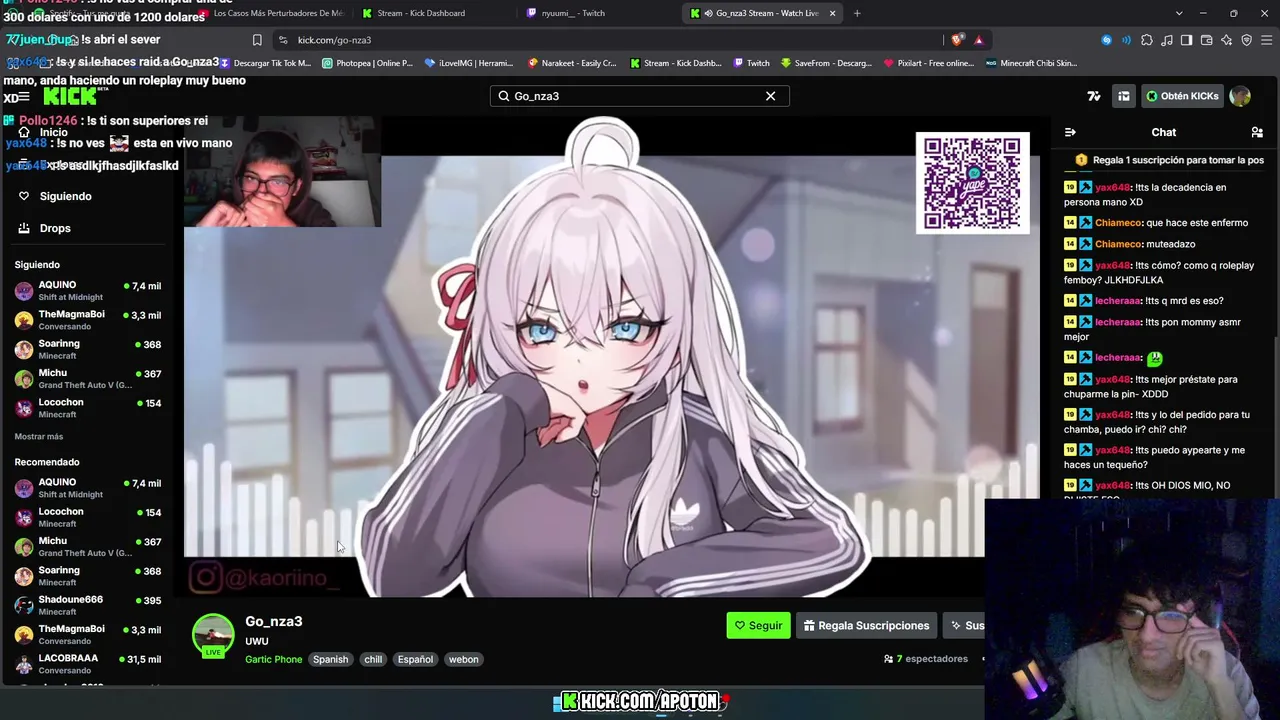Click TheMagmaBoi avatar in Recomendado list
This screenshot has width=1280, height=720.
24,634
